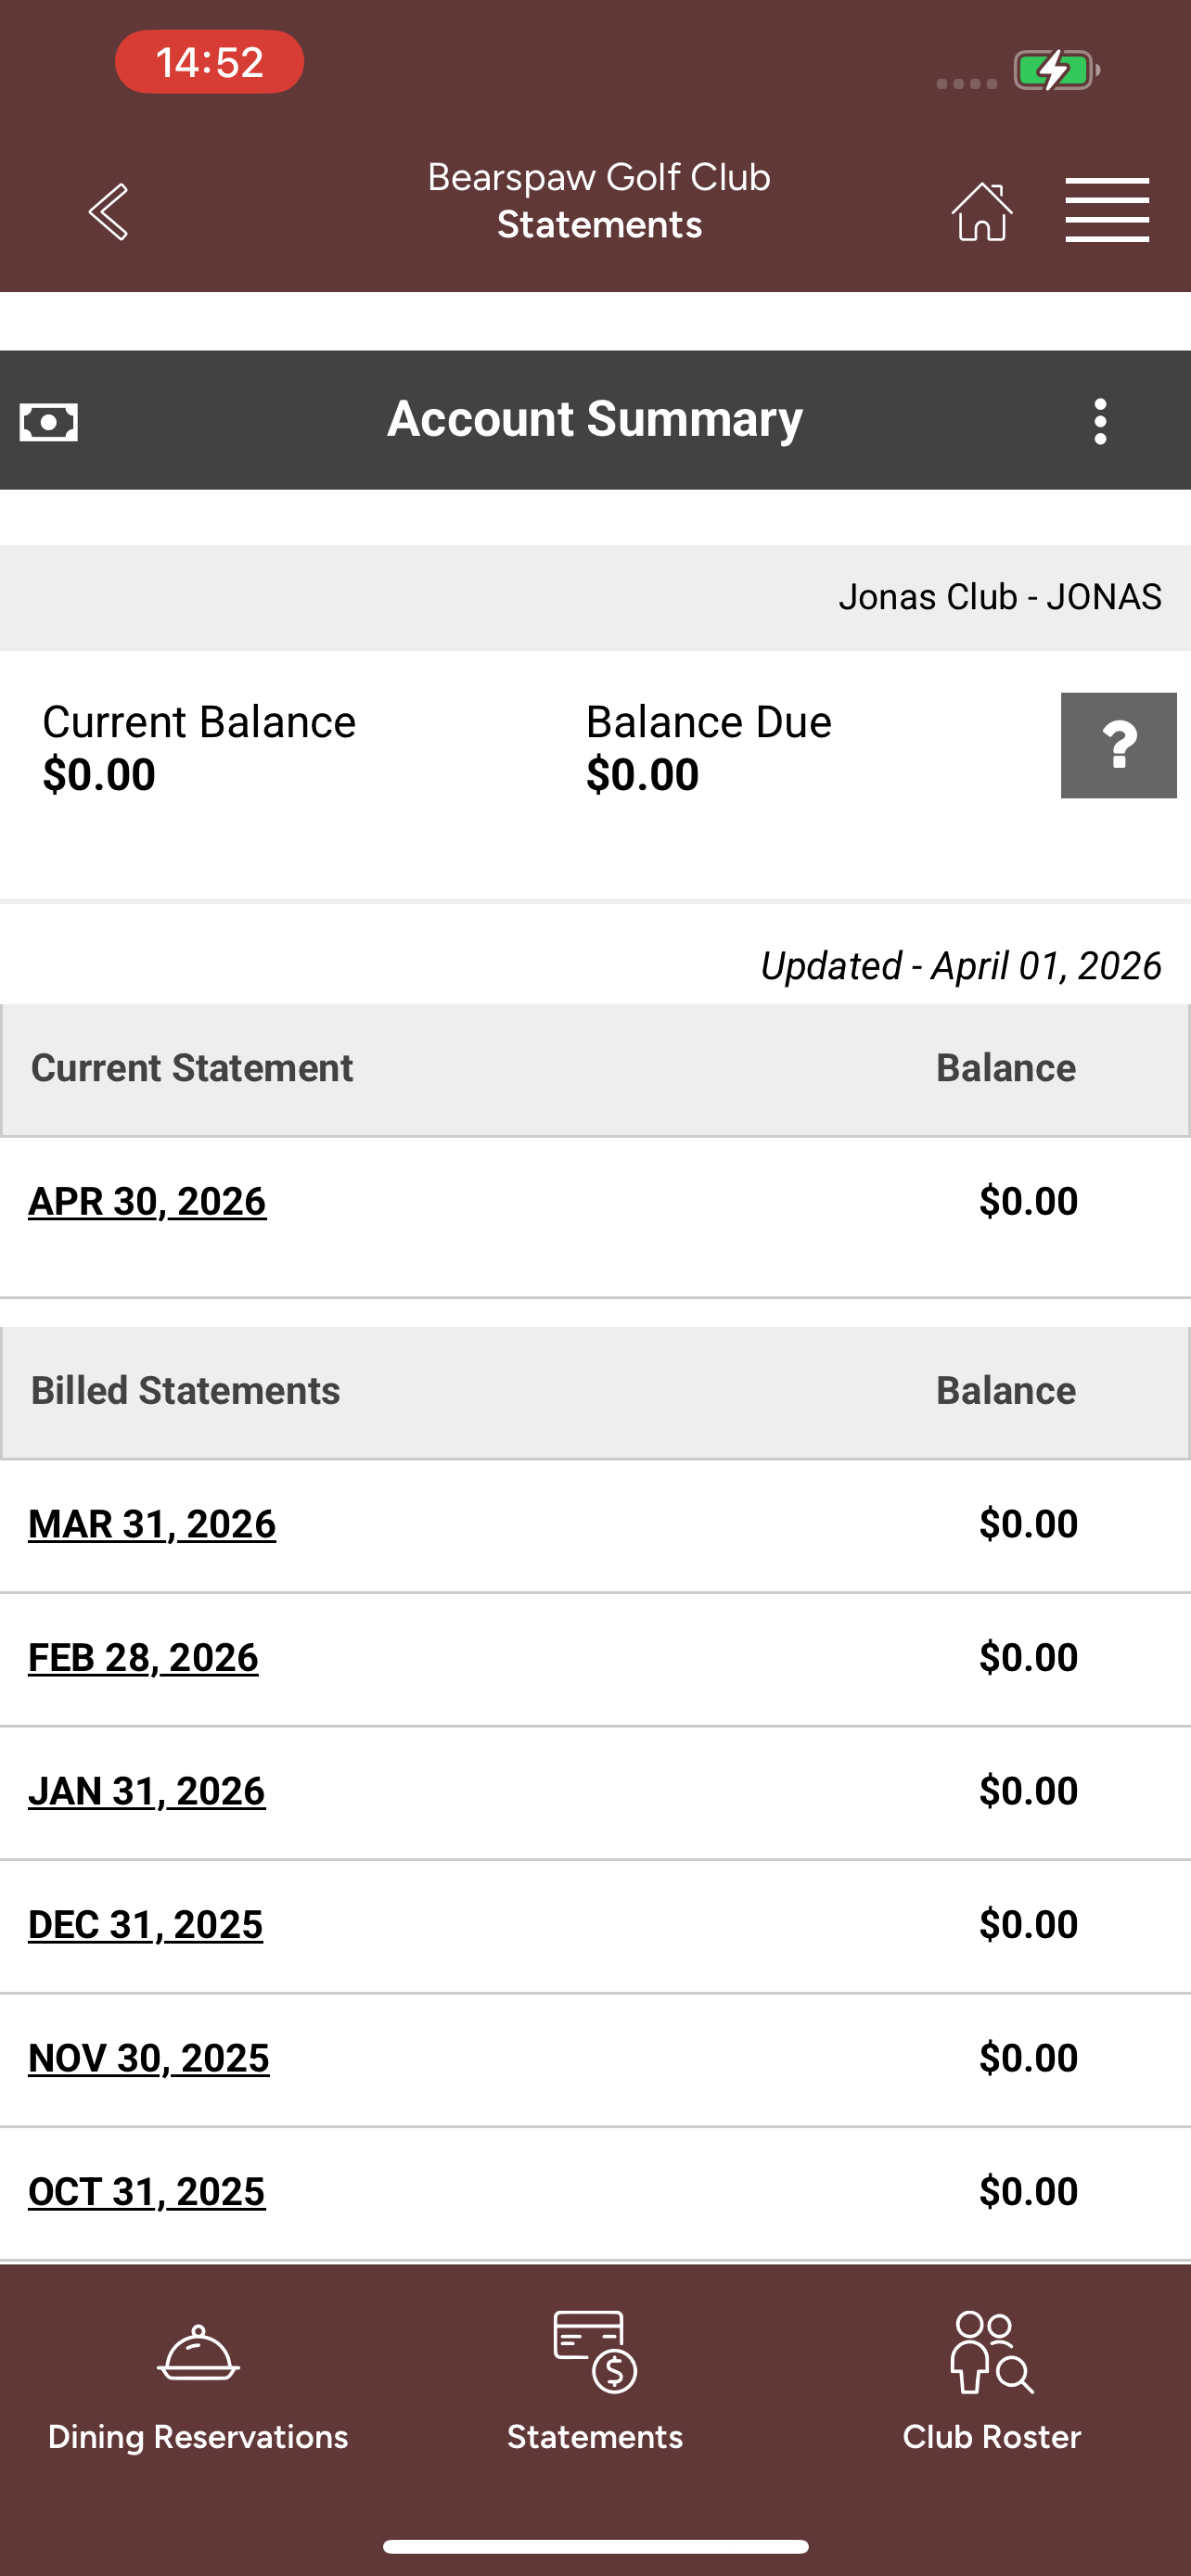This screenshot has width=1191, height=2576.
Task: Open the OCT 31, 2025 statement
Action: 147,2191
